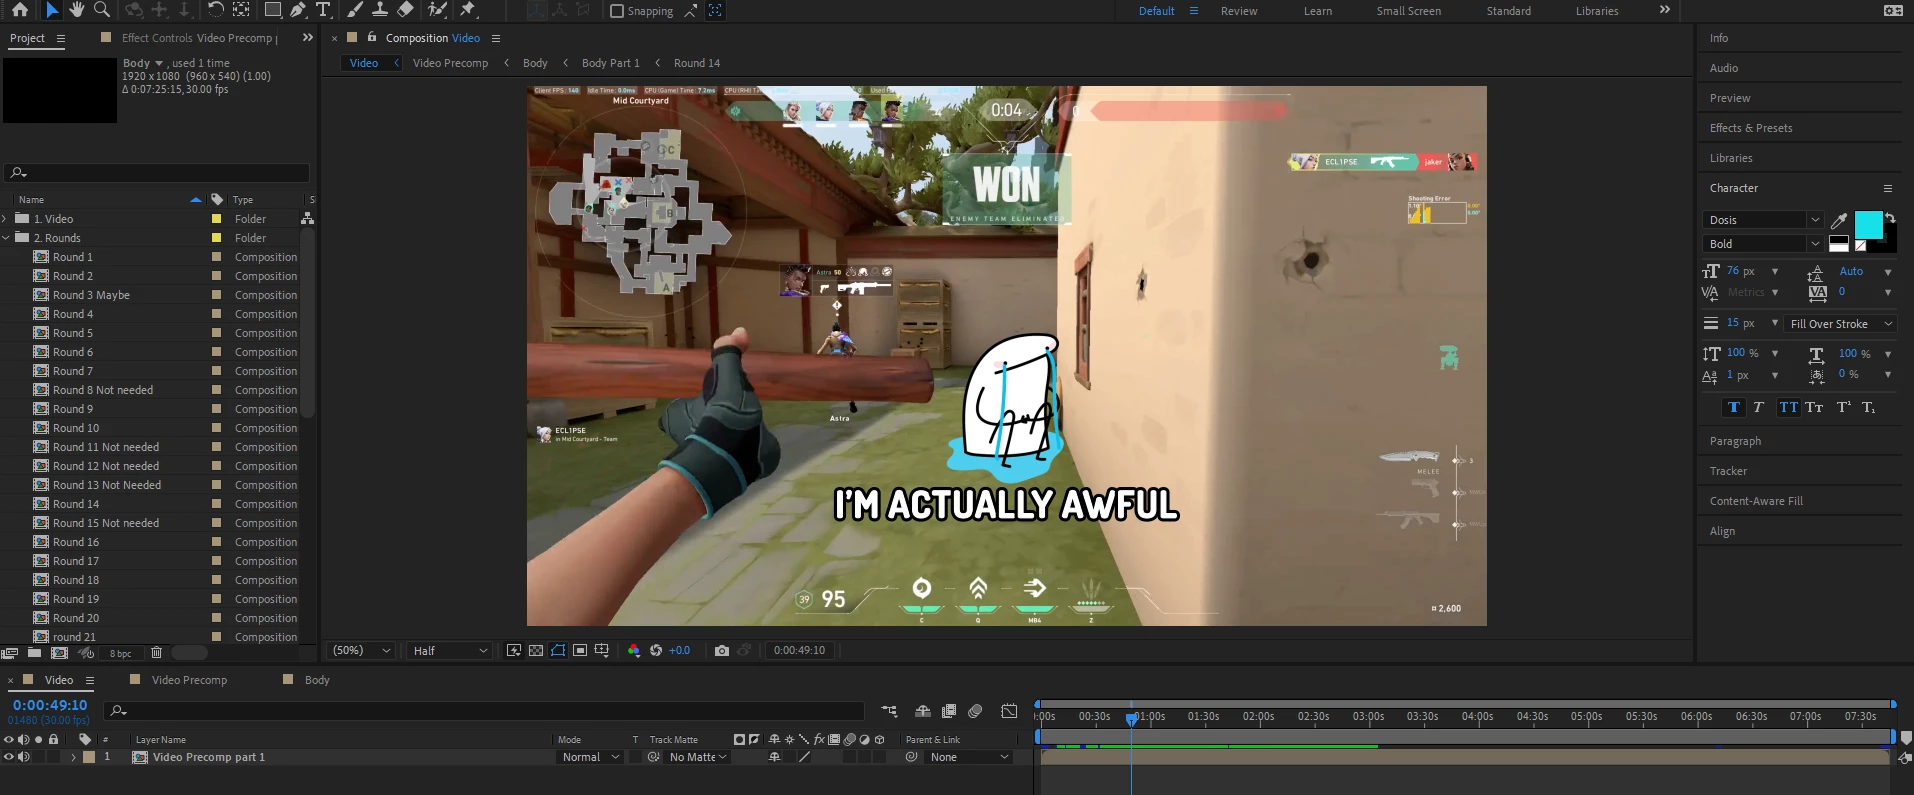Image resolution: width=1914 pixels, height=795 pixels.
Task: Switch to the Learn workspace
Action: pos(1318,11)
